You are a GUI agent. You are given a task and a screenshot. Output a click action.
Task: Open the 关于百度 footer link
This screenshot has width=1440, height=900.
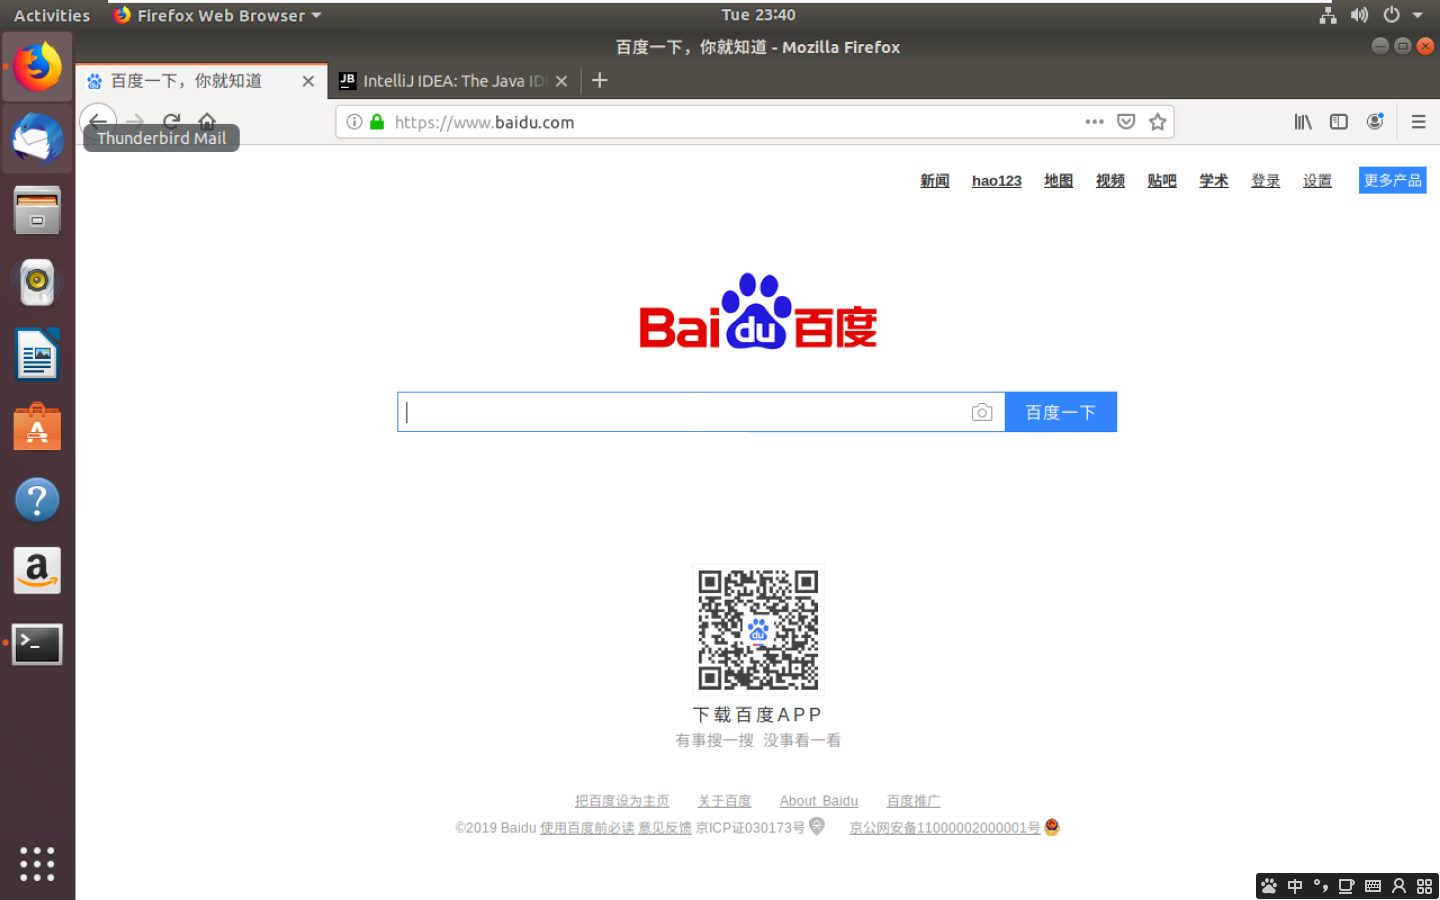(x=724, y=801)
